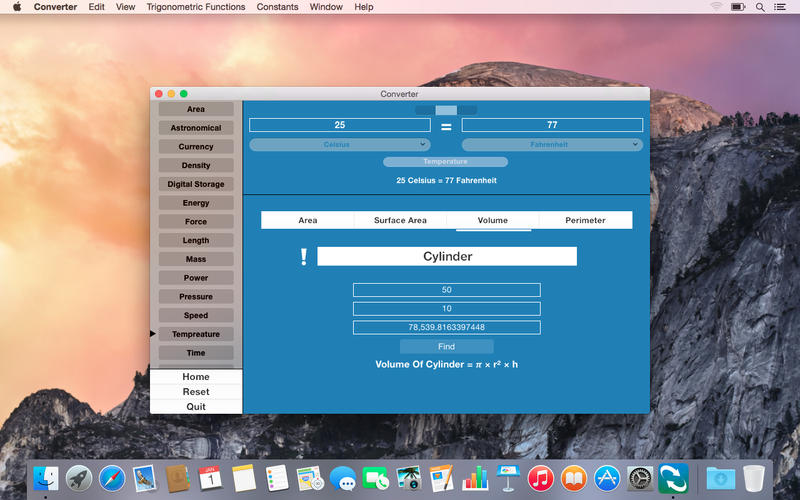Click Quit in the sidebar footer
Viewport: 800px width, 500px height.
(196, 407)
